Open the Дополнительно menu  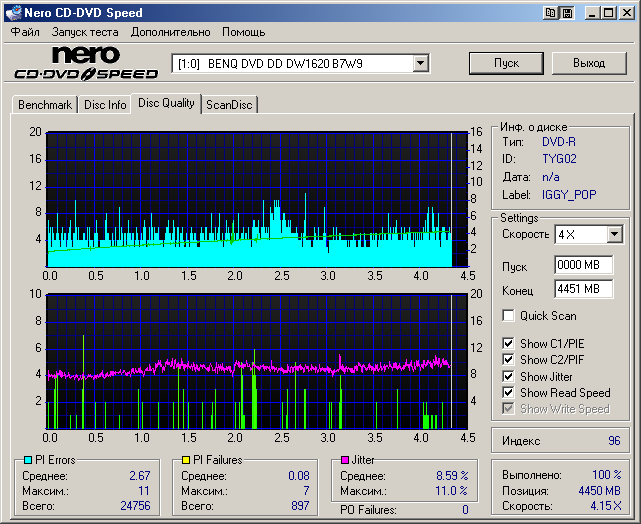pyautogui.click(x=170, y=32)
